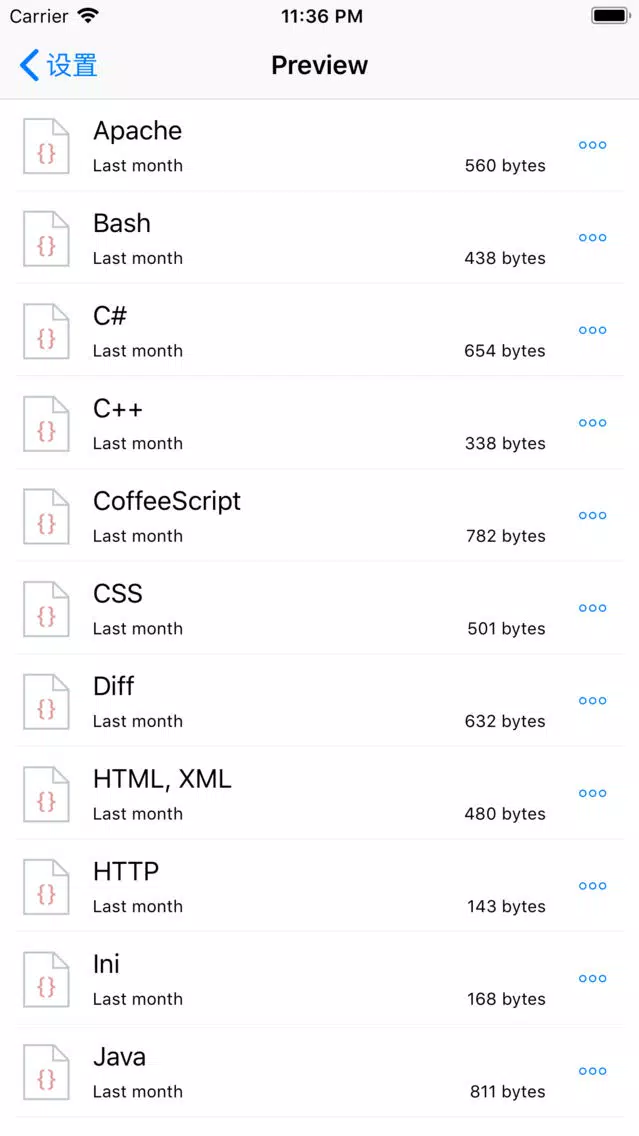Screen dimensions: 639x1136
Task: Click the 560 bytes size label
Action: point(505,166)
